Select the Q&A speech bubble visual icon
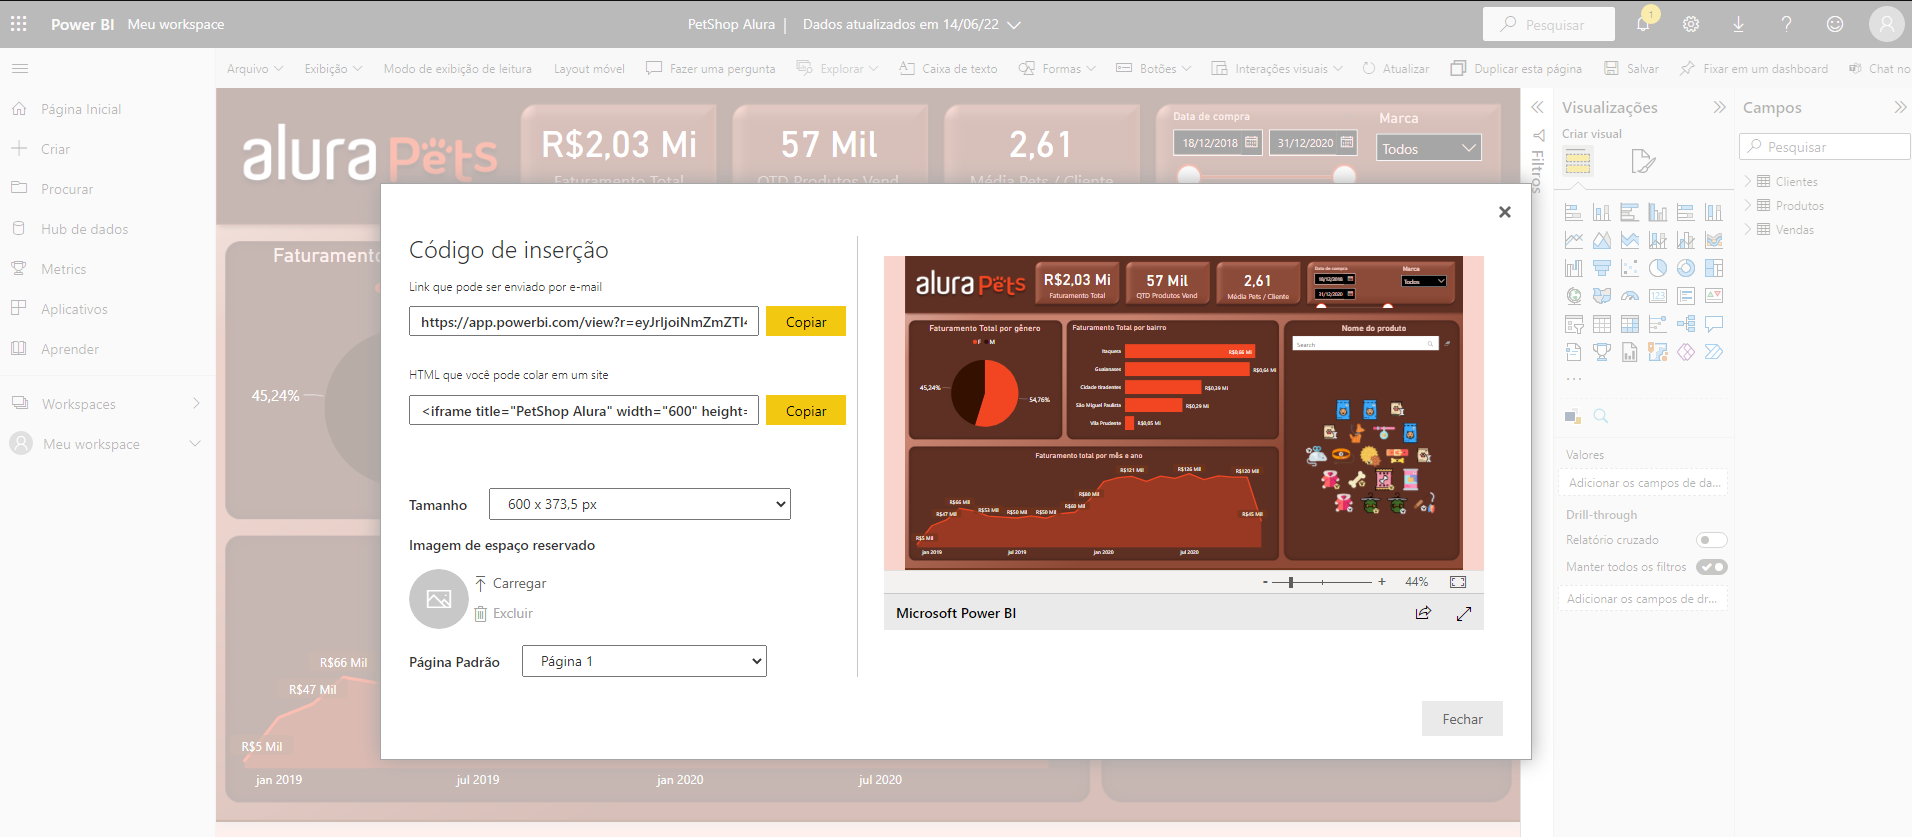The image size is (1912, 837). pyautogui.click(x=1714, y=324)
